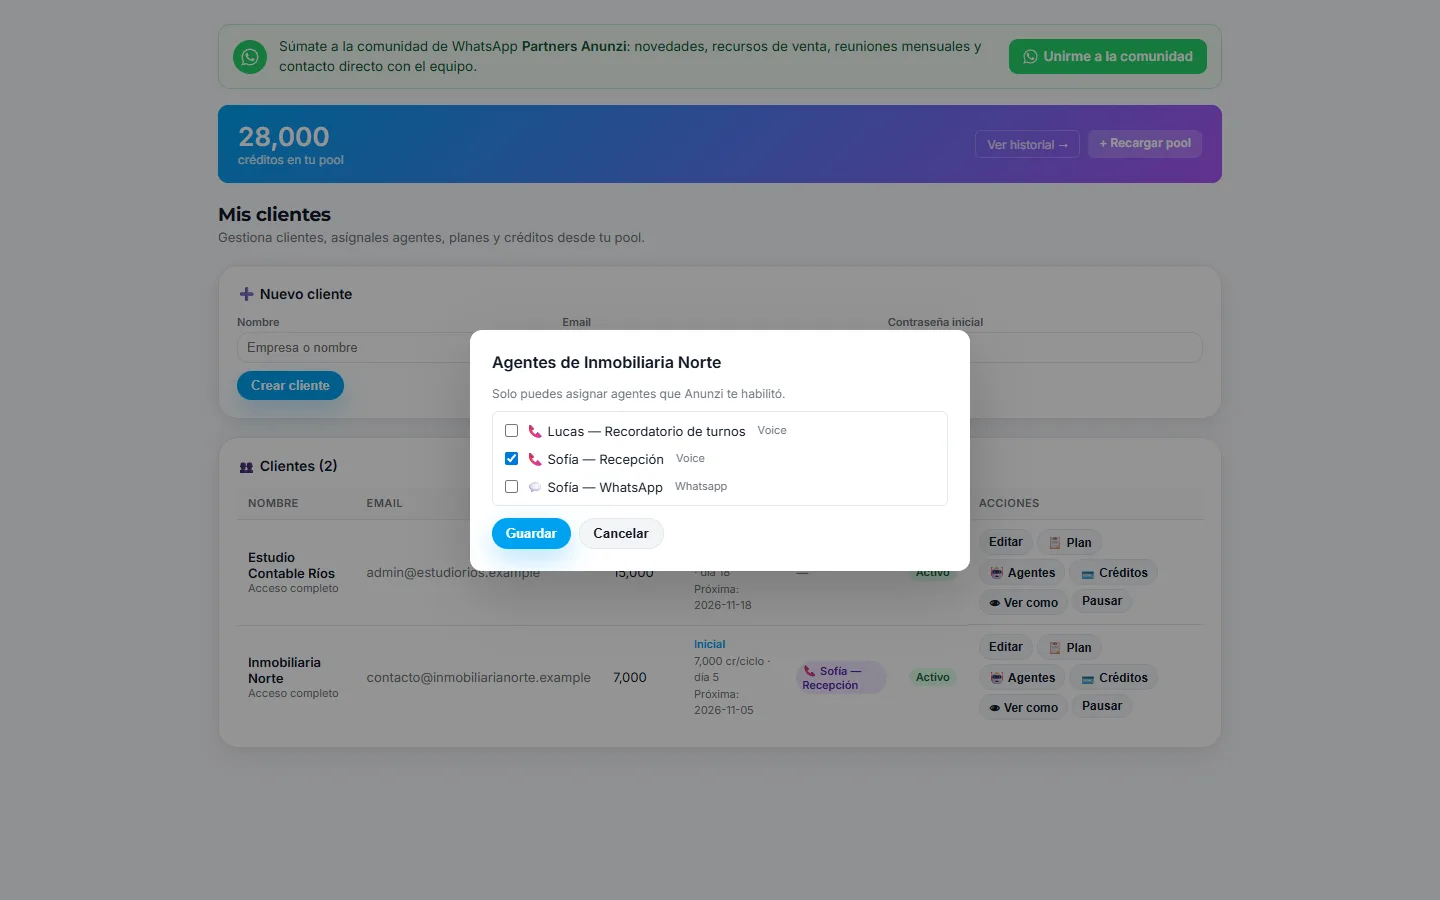Check the Lucas Recordatorio de turnos checkbox

[511, 431]
